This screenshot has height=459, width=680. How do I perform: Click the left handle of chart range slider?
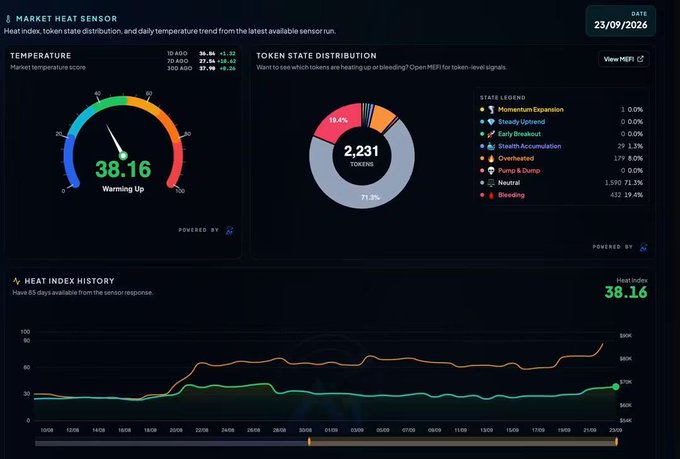(x=309, y=442)
